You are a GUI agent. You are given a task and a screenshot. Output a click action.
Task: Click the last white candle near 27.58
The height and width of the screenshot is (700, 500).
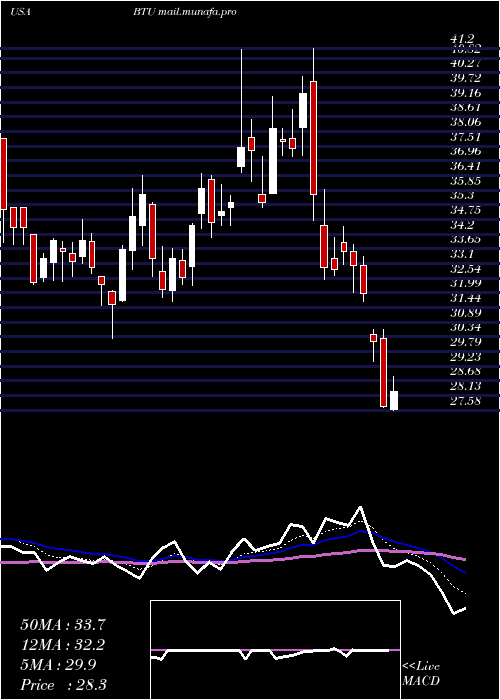394,400
